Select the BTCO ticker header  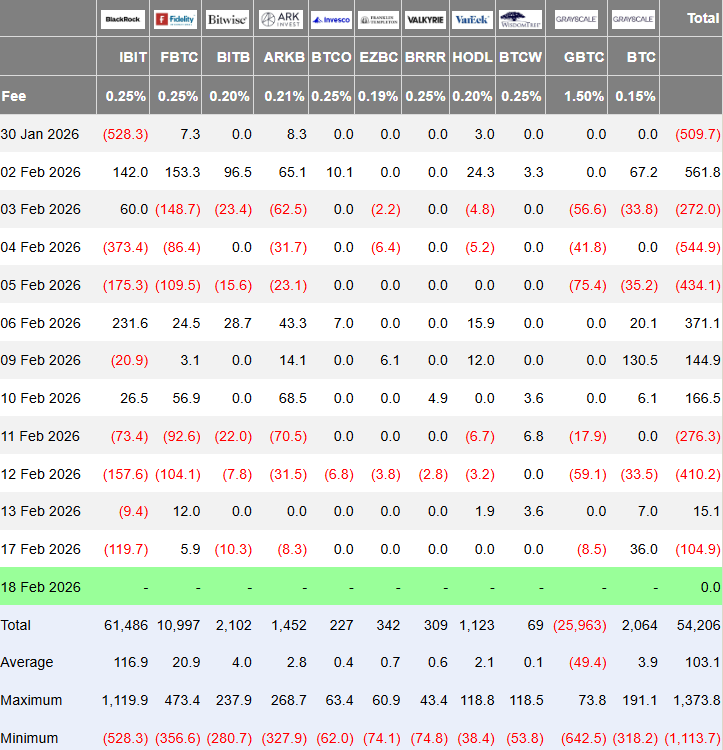click(x=331, y=57)
